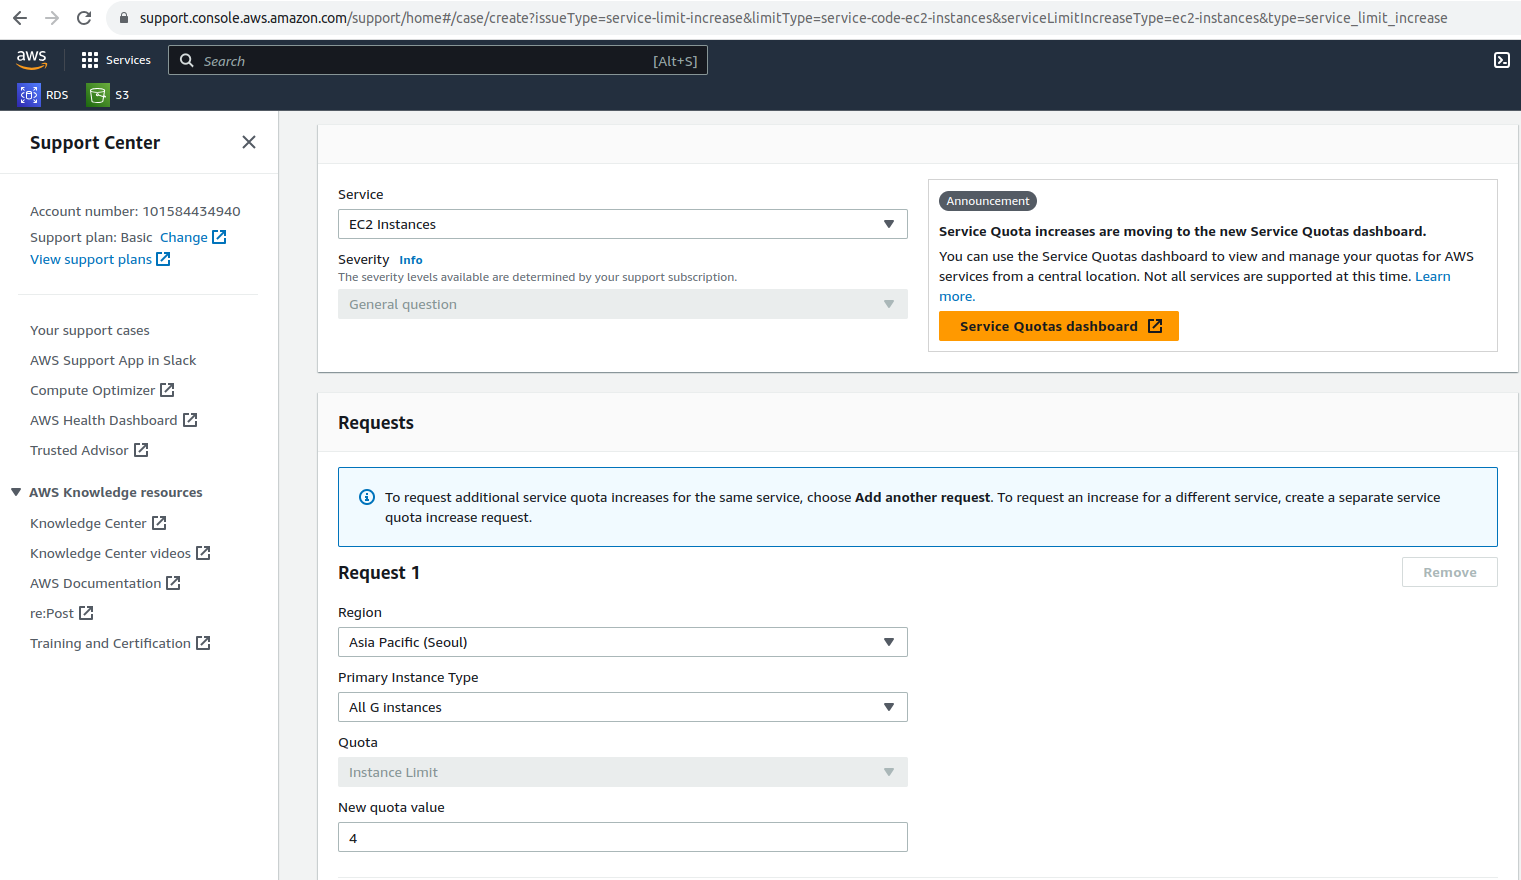
Task: Click the Request 1 heading
Action: [379, 573]
